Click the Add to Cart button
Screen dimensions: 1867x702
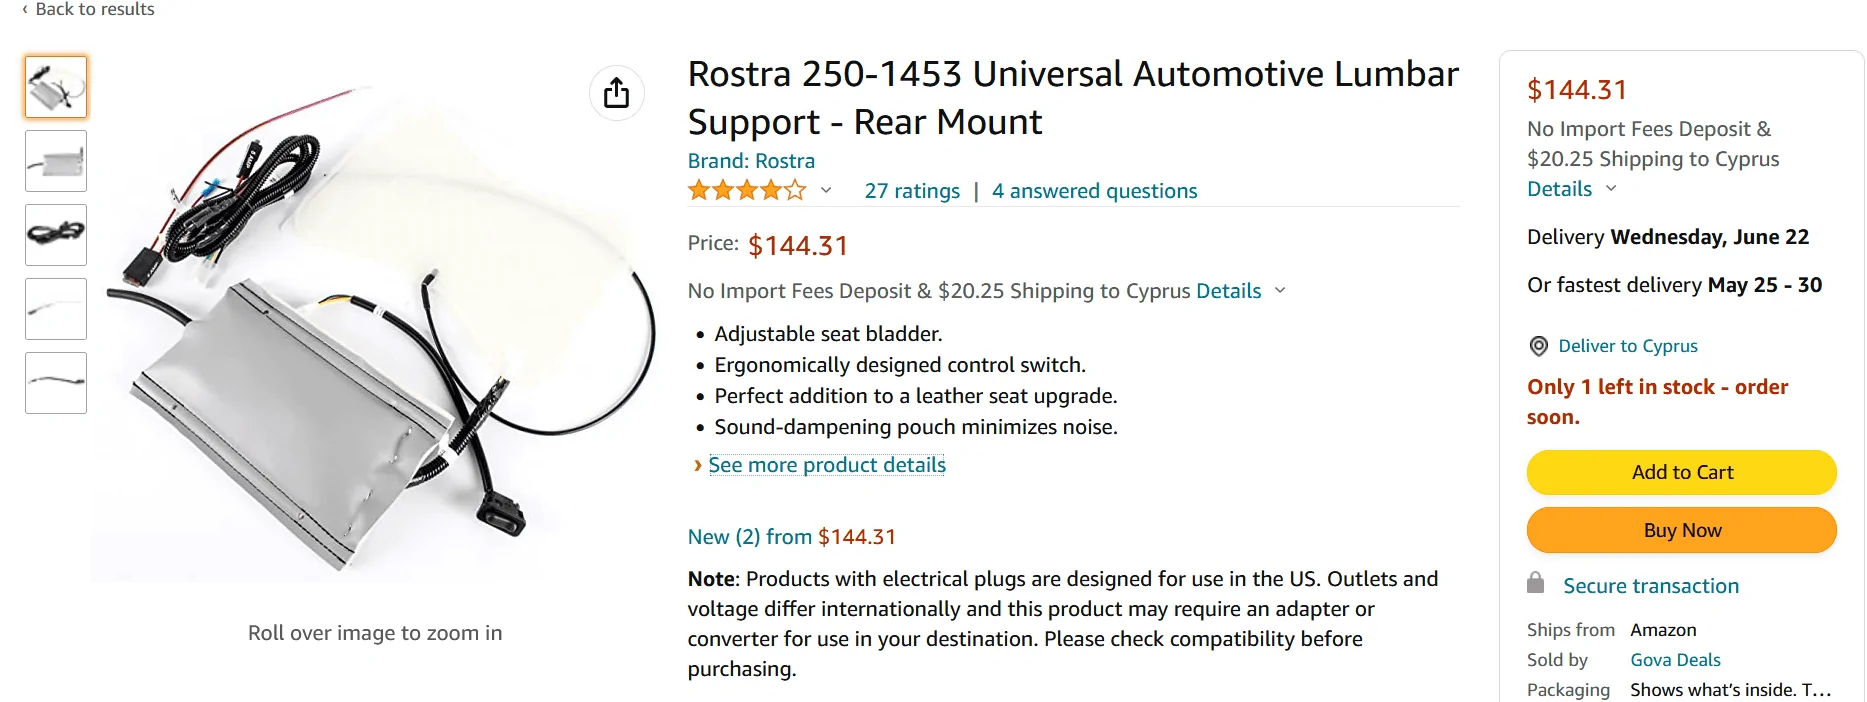[1681, 472]
